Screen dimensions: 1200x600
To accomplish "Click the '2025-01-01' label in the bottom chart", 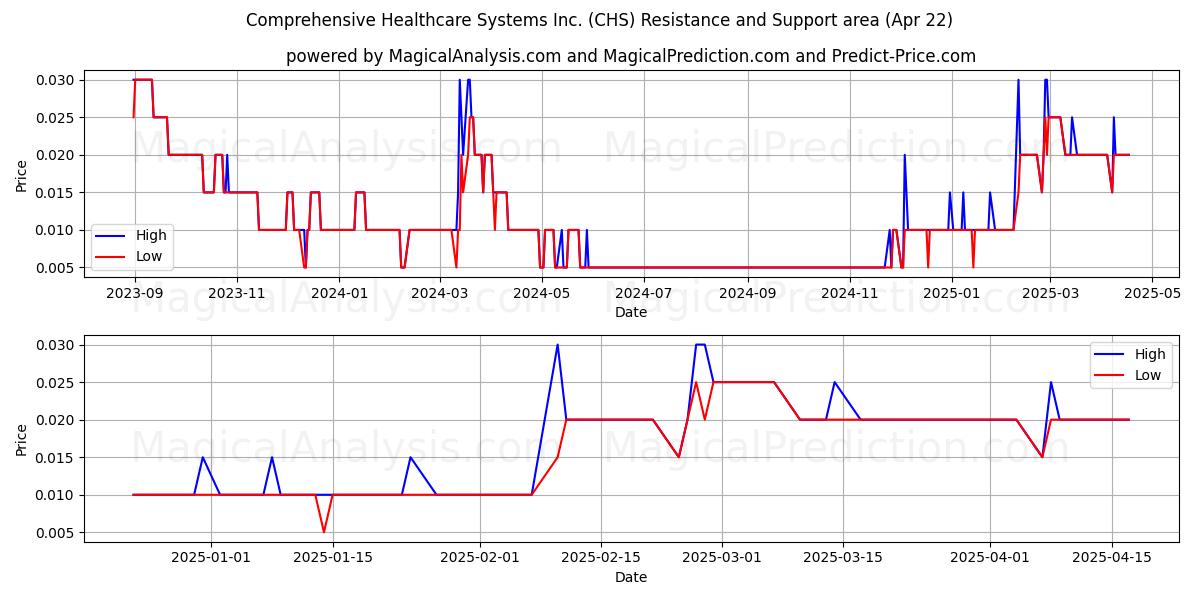I will pos(211,558).
